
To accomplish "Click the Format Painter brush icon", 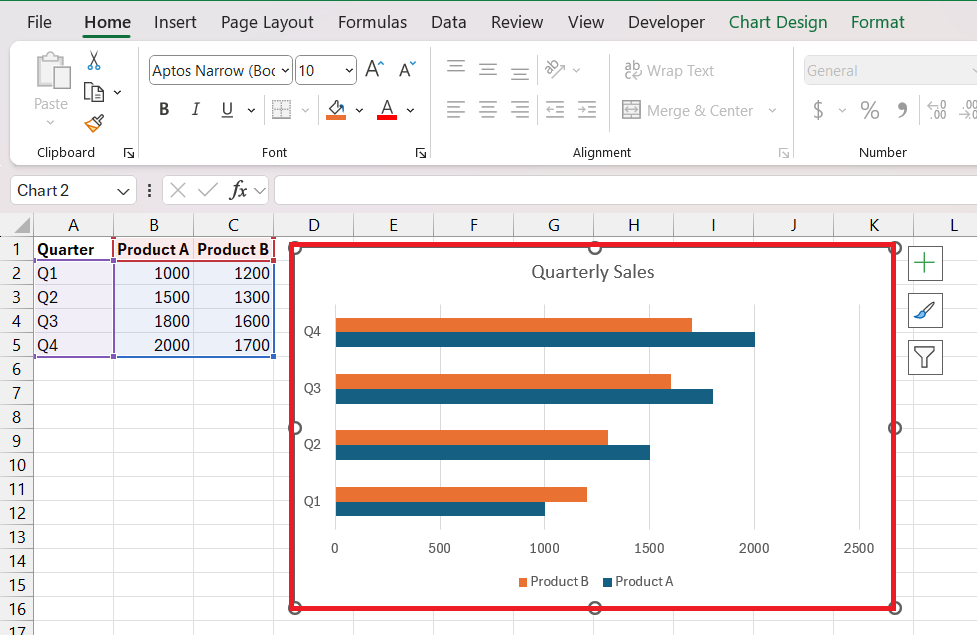I will [x=94, y=123].
